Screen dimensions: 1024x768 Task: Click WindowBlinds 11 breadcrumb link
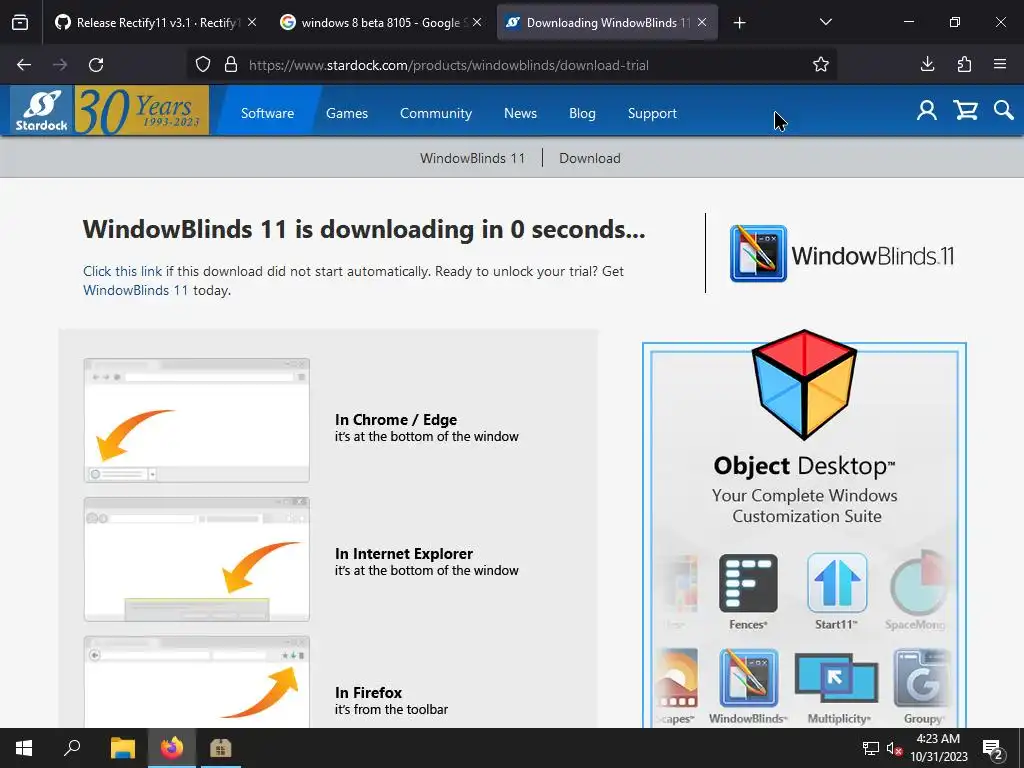[472, 158]
